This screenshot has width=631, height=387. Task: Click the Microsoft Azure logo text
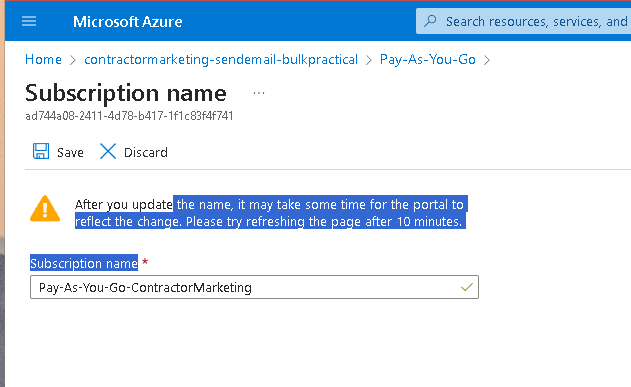[x=128, y=22]
